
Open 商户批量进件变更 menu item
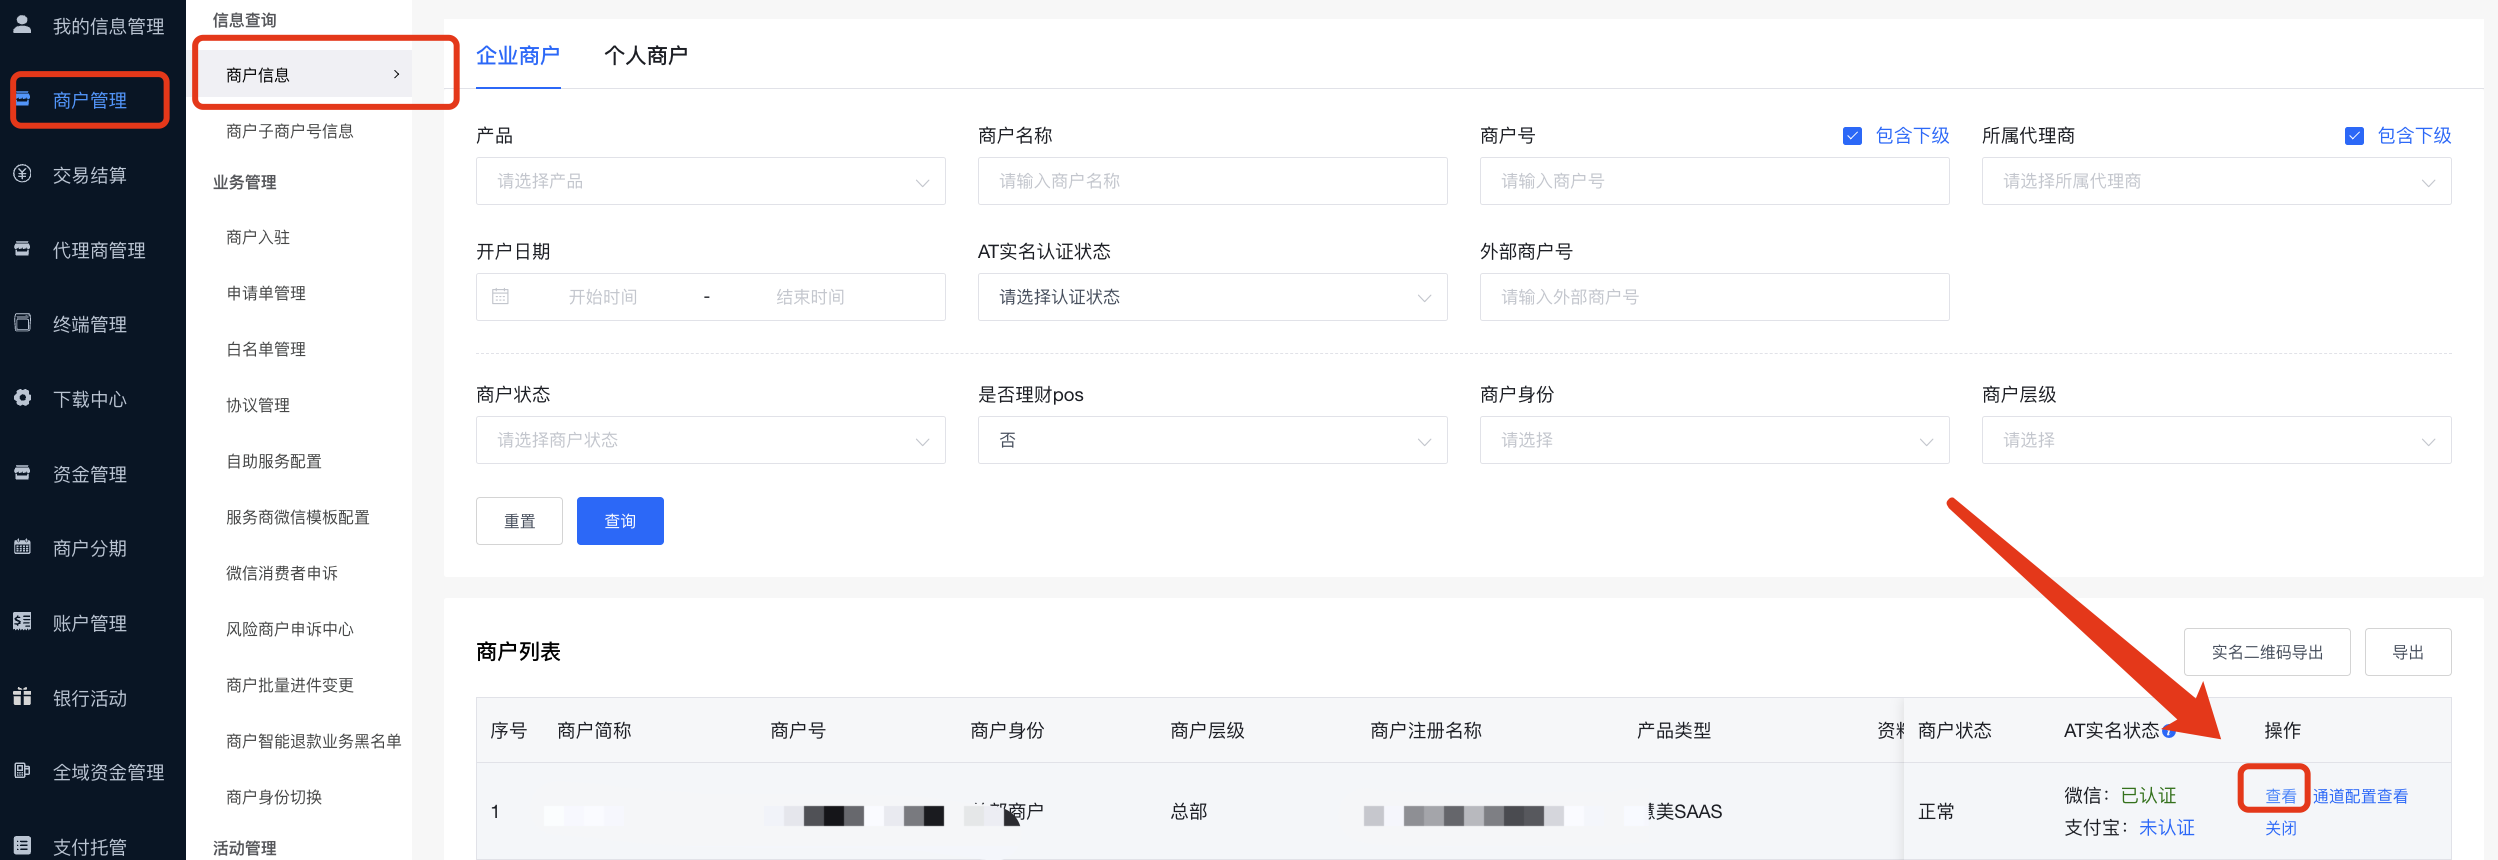click(x=290, y=685)
